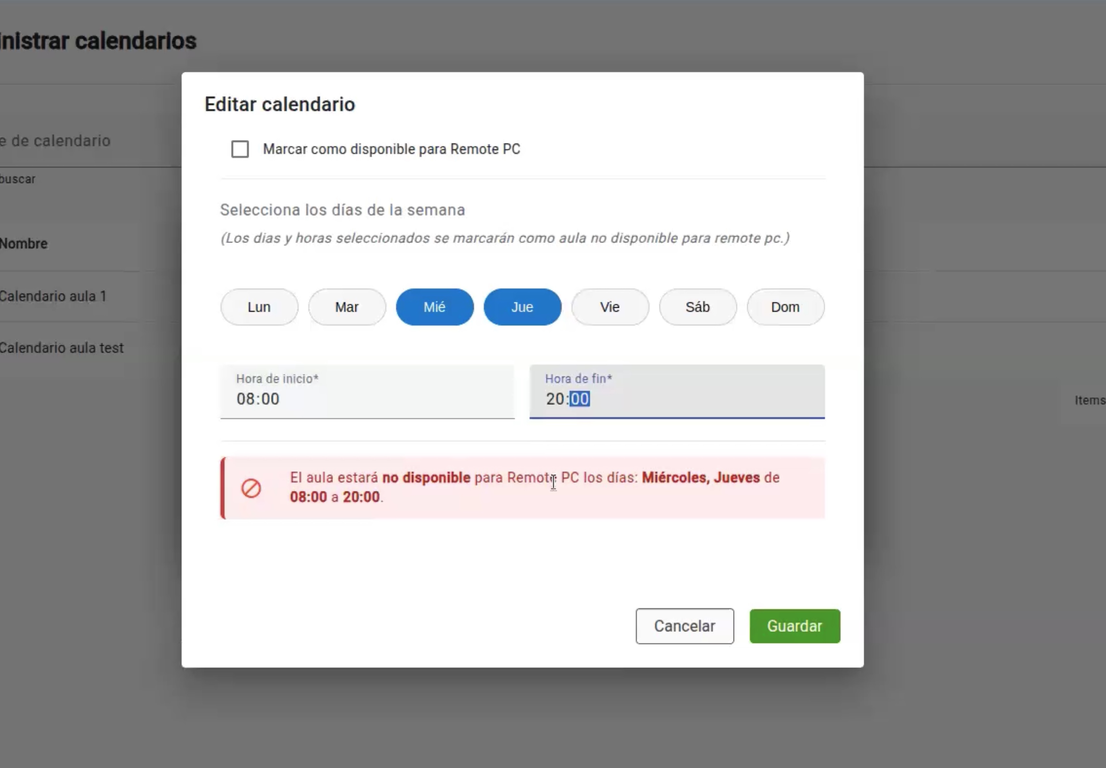This screenshot has width=1106, height=768.
Task: Check 'Marcar como disponible para Remote PC' box
Action: pyautogui.click(x=240, y=149)
